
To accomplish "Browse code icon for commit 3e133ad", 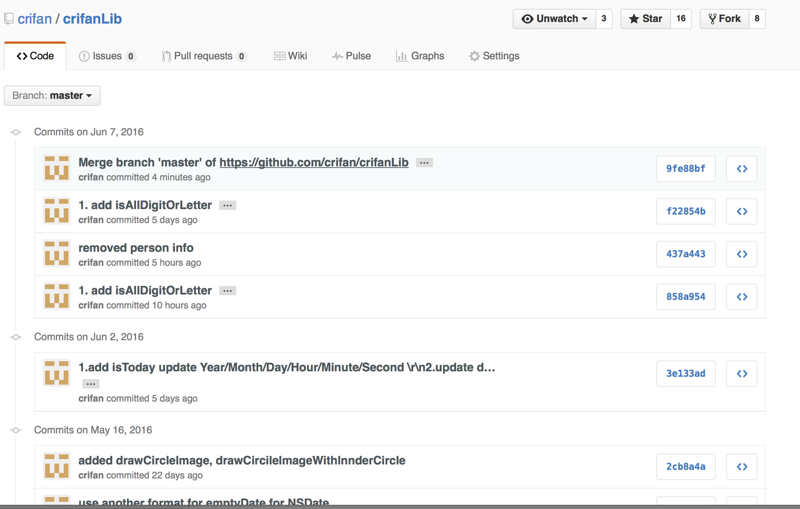I will [741, 374].
